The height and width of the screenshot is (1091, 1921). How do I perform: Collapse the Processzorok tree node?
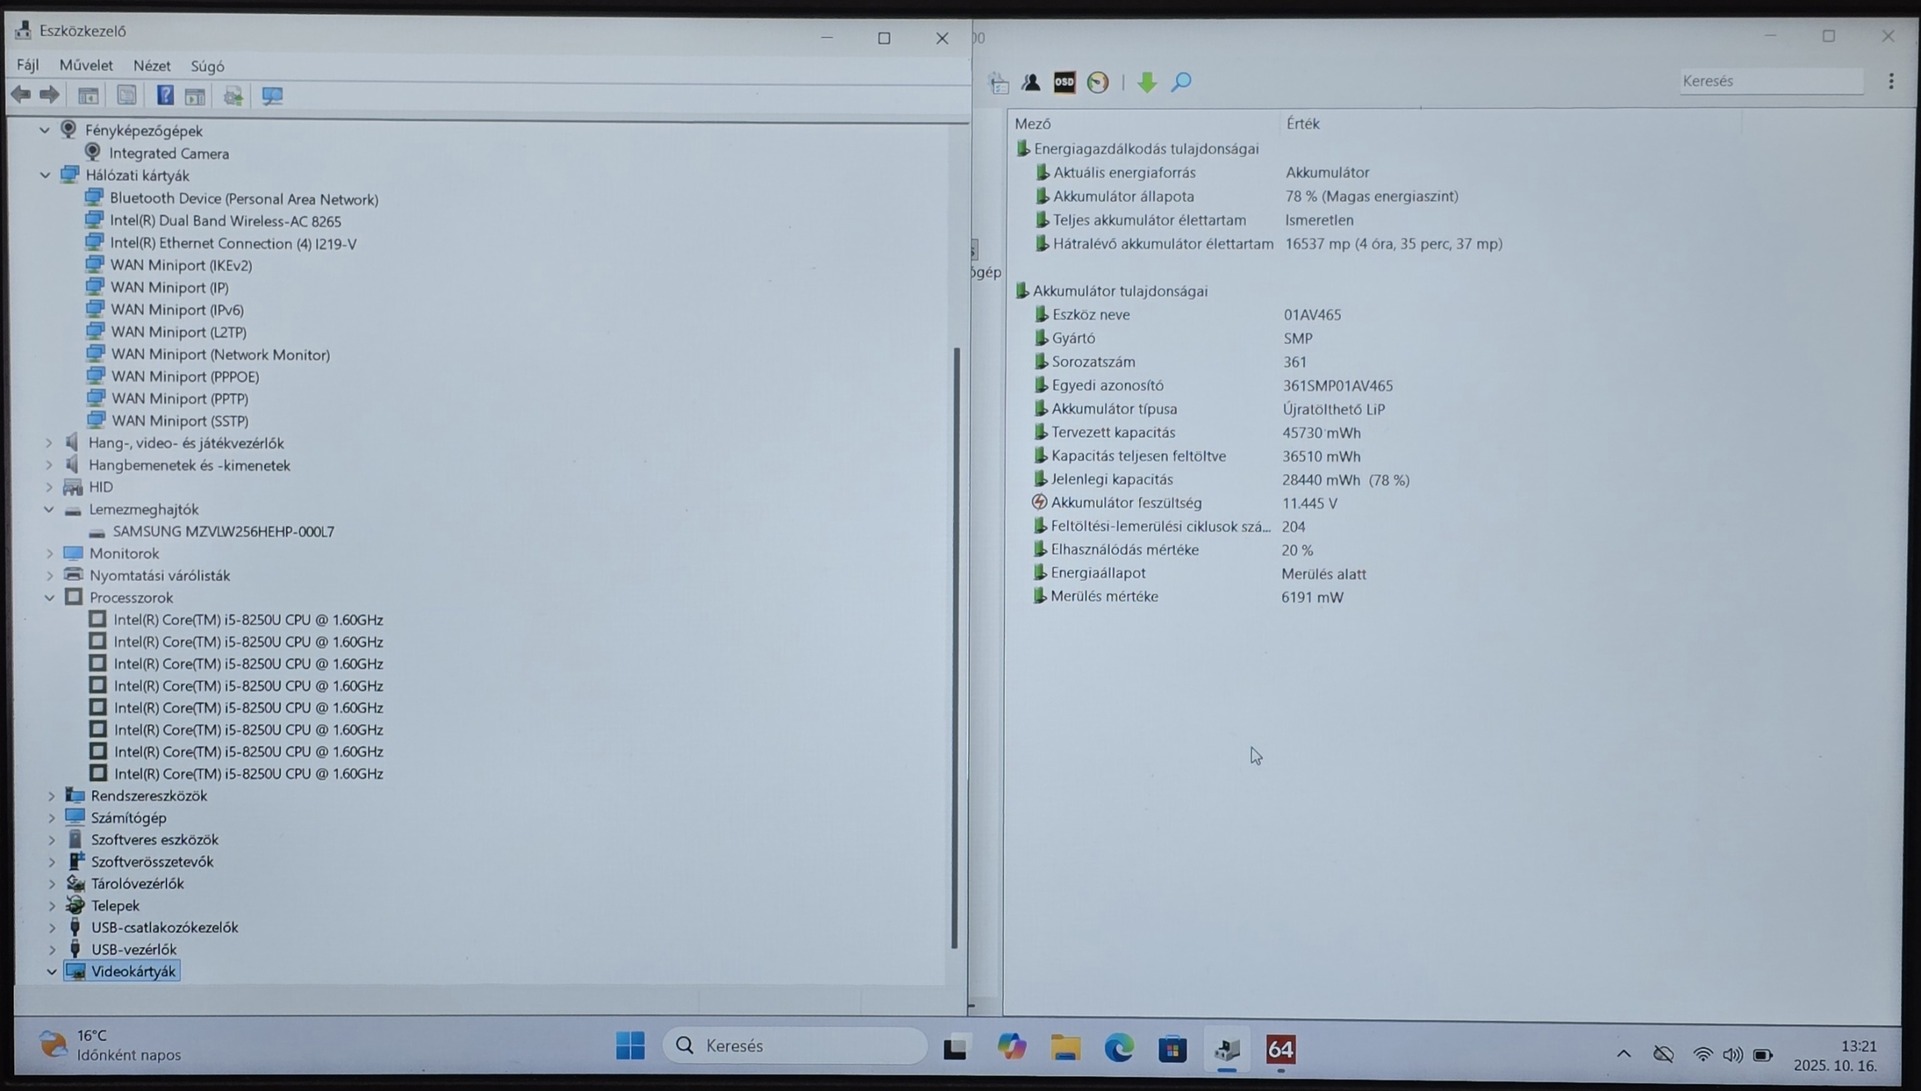click(49, 597)
